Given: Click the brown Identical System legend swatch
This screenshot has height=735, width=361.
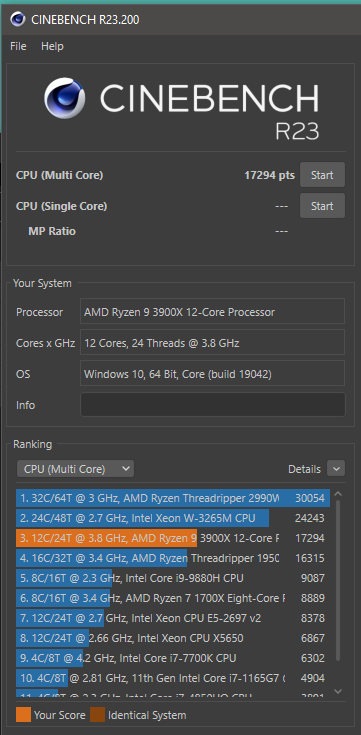Looking at the screenshot, I should coord(98,715).
